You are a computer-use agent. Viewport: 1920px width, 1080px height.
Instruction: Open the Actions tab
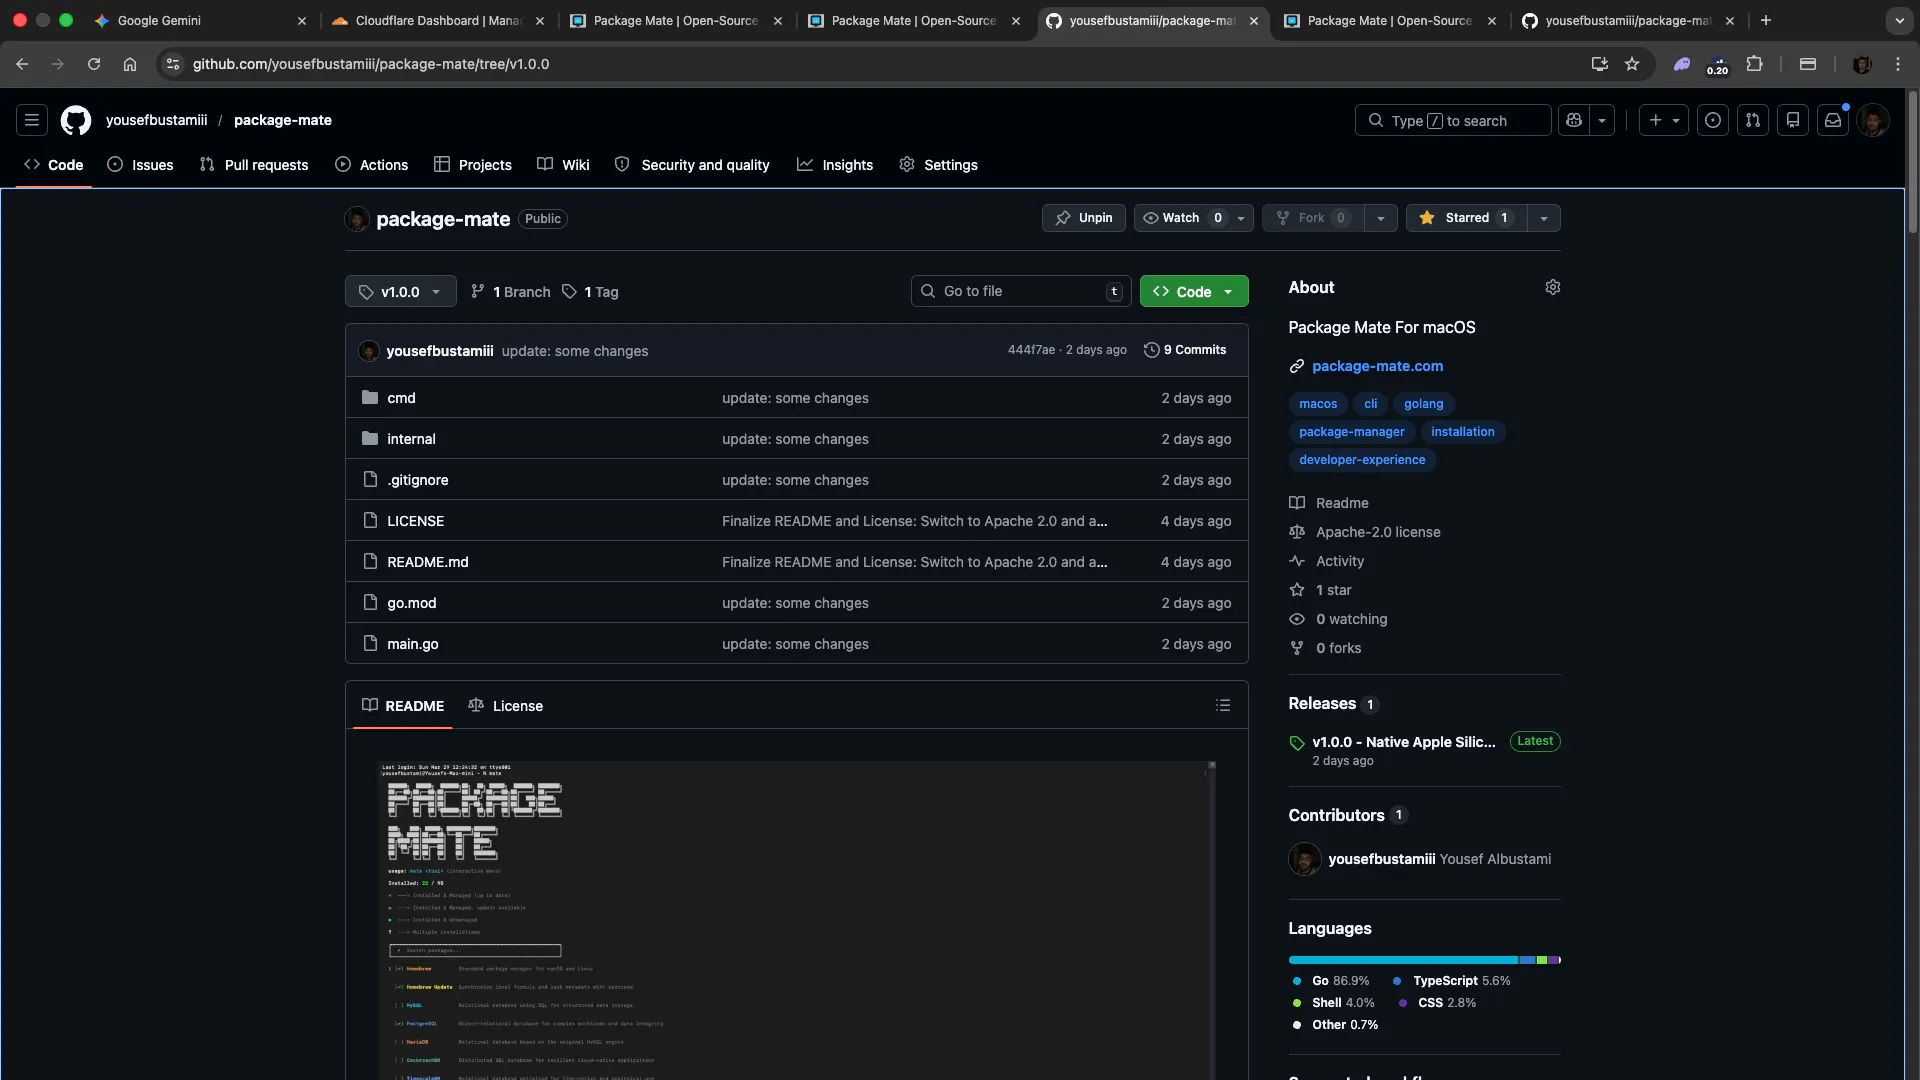click(x=372, y=165)
